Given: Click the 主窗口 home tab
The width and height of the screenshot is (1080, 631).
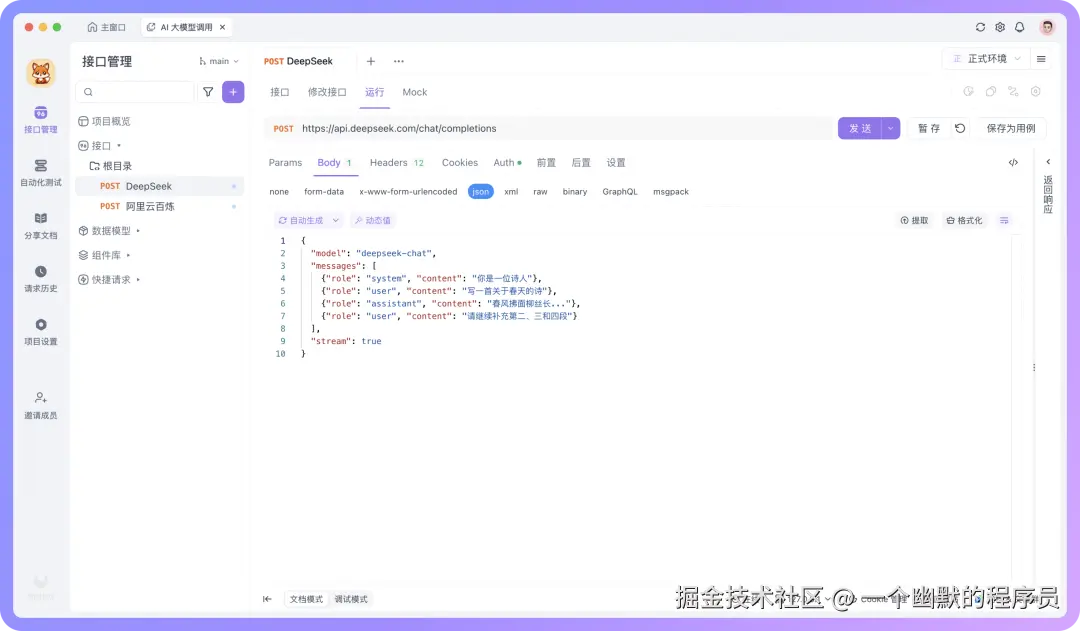Looking at the screenshot, I should pyautogui.click(x=107, y=27).
